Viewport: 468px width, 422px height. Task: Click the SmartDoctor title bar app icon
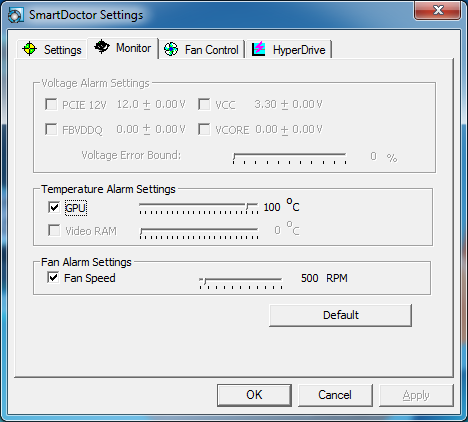(15, 15)
